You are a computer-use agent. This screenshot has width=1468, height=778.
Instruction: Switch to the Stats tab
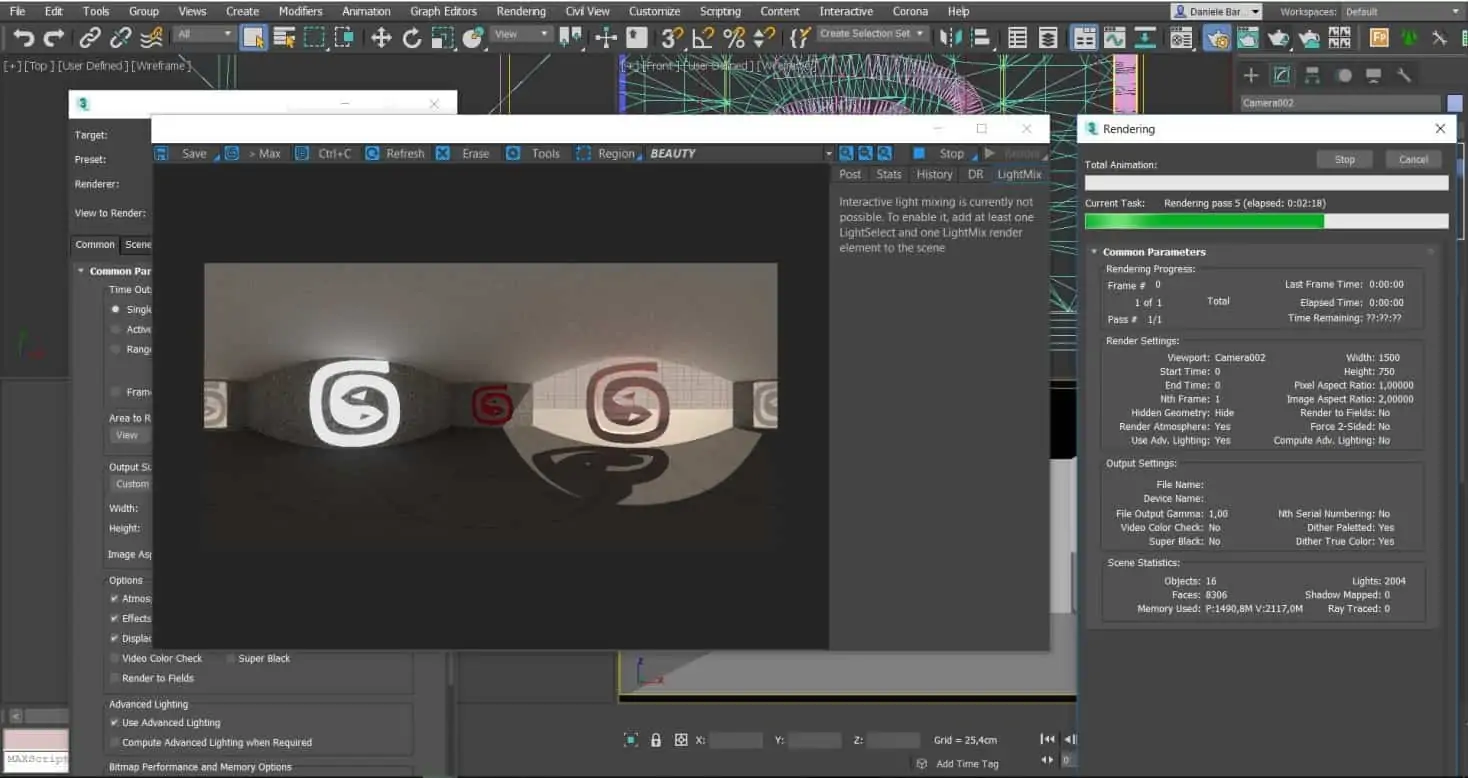point(889,174)
